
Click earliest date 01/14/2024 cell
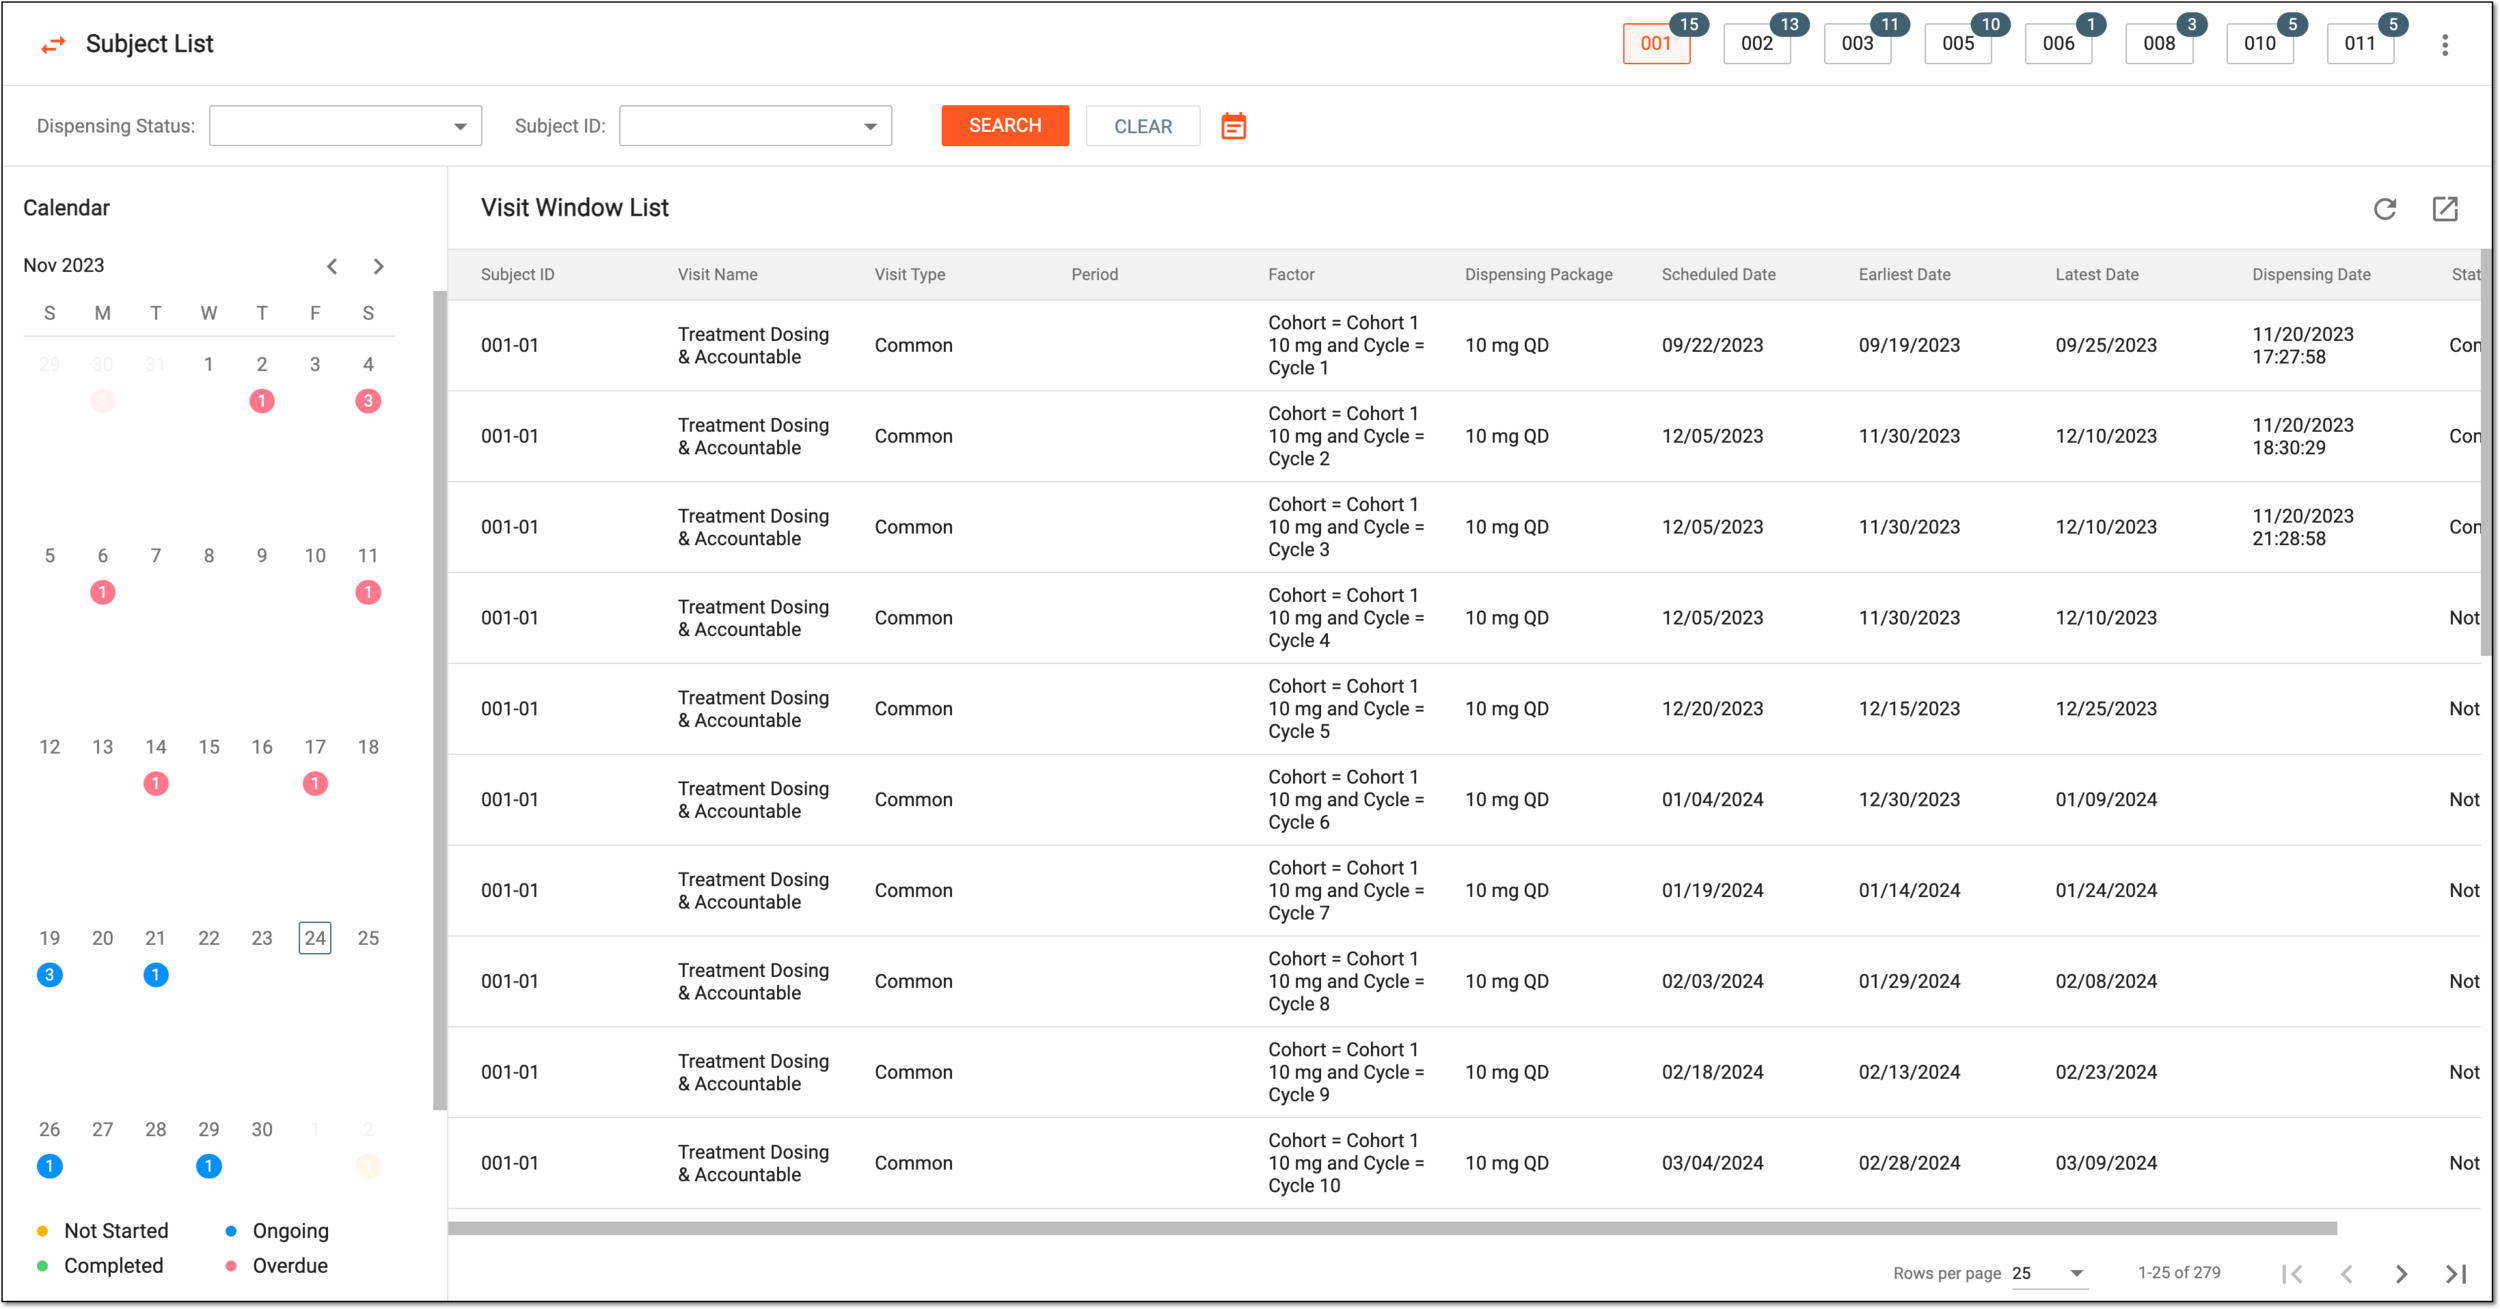point(1909,891)
